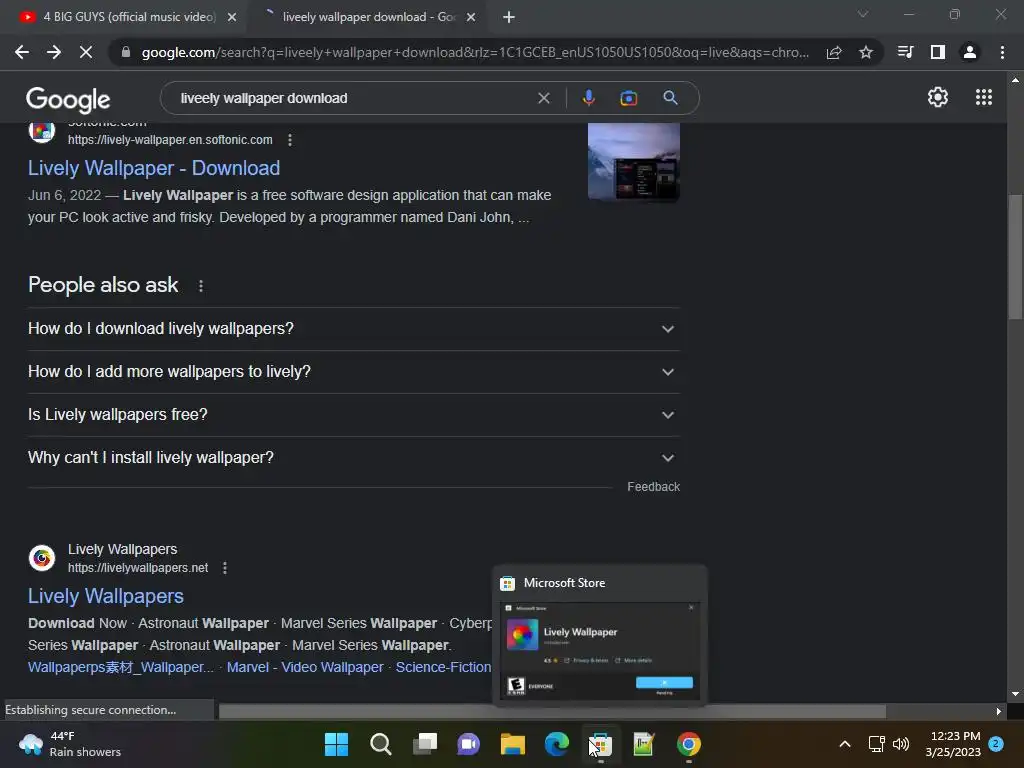Viewport: 1024px width, 768px height.
Task: Open People also ask options menu
Action: [x=201, y=285]
